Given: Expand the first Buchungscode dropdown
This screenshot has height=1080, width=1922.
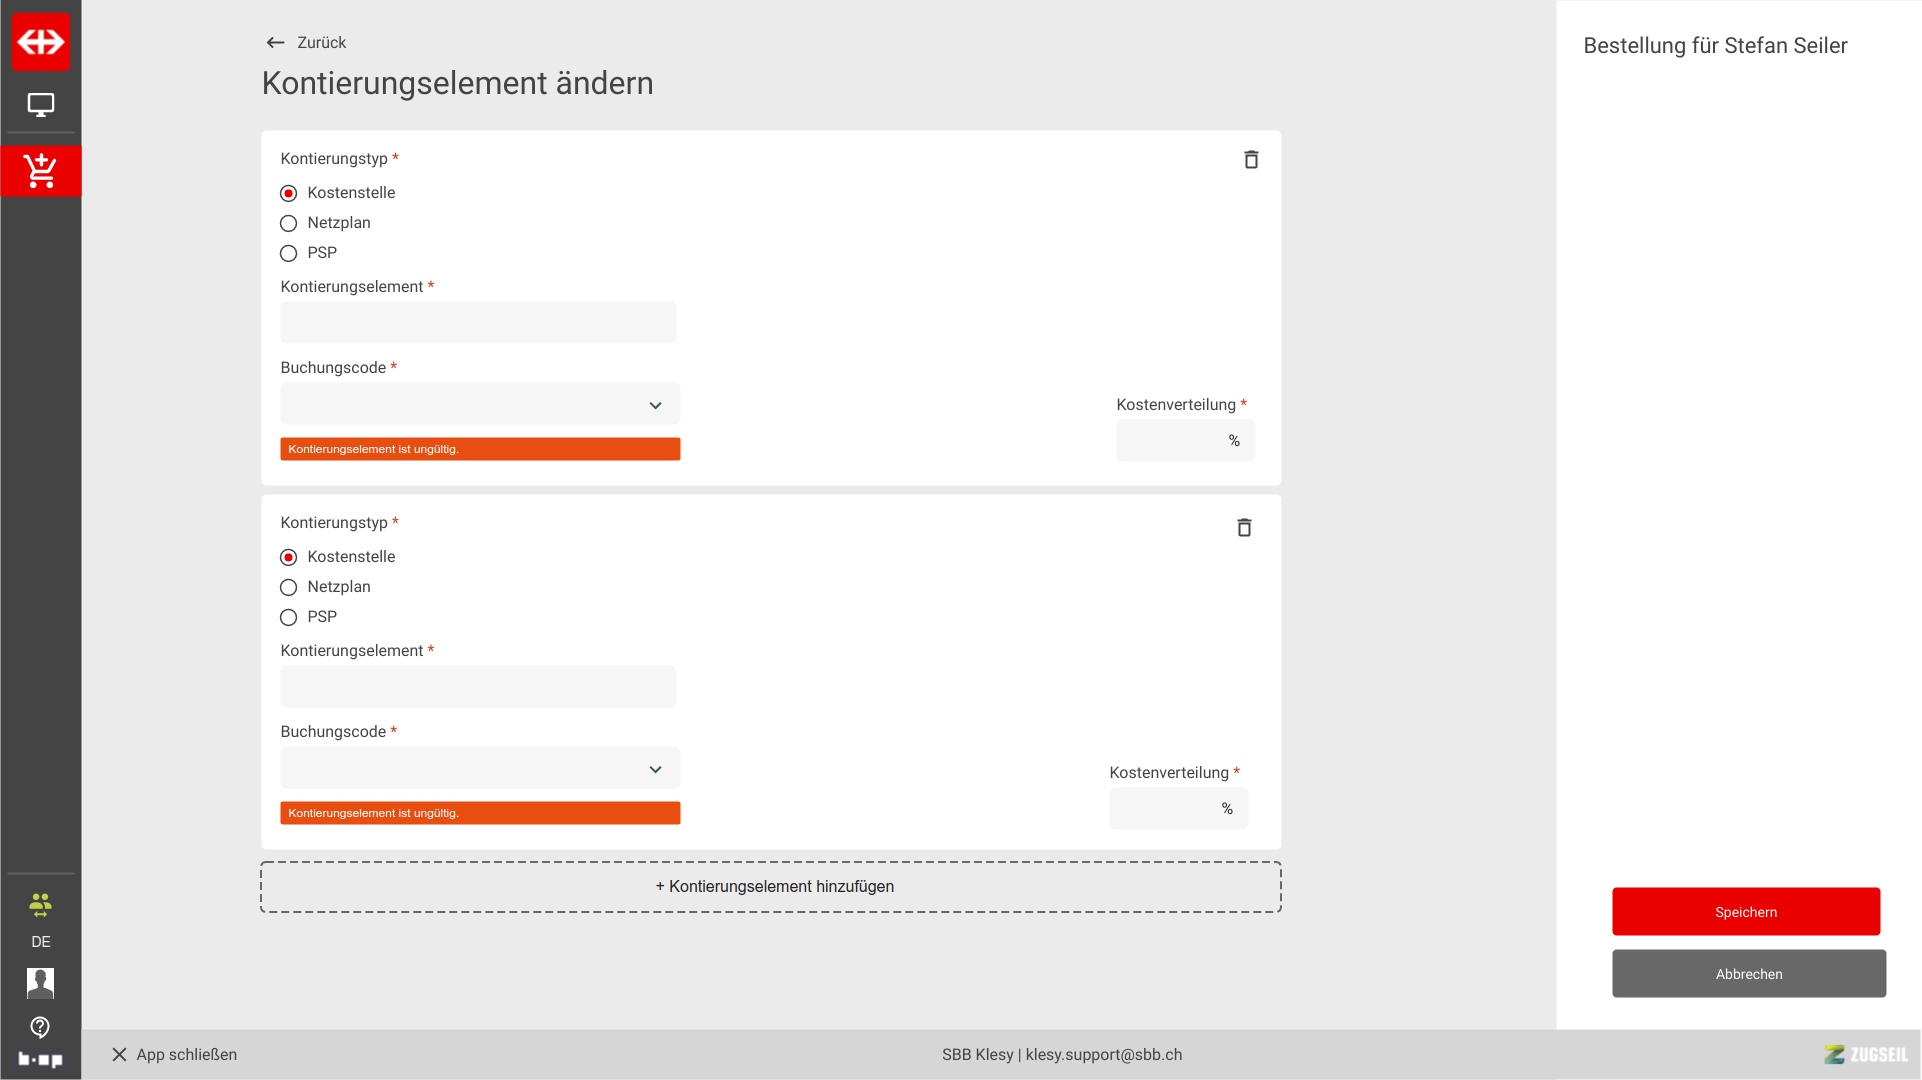Looking at the screenshot, I should point(480,405).
